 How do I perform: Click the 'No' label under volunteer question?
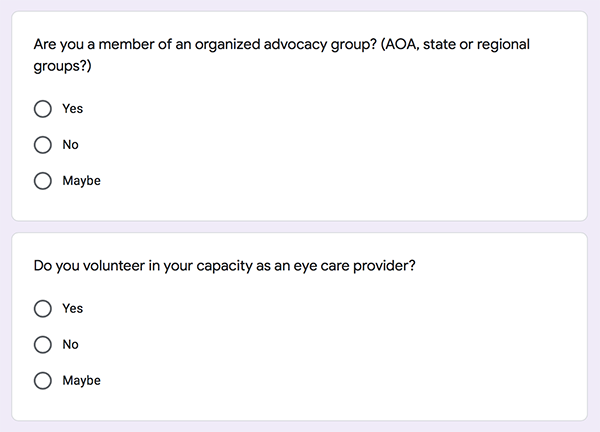(70, 345)
